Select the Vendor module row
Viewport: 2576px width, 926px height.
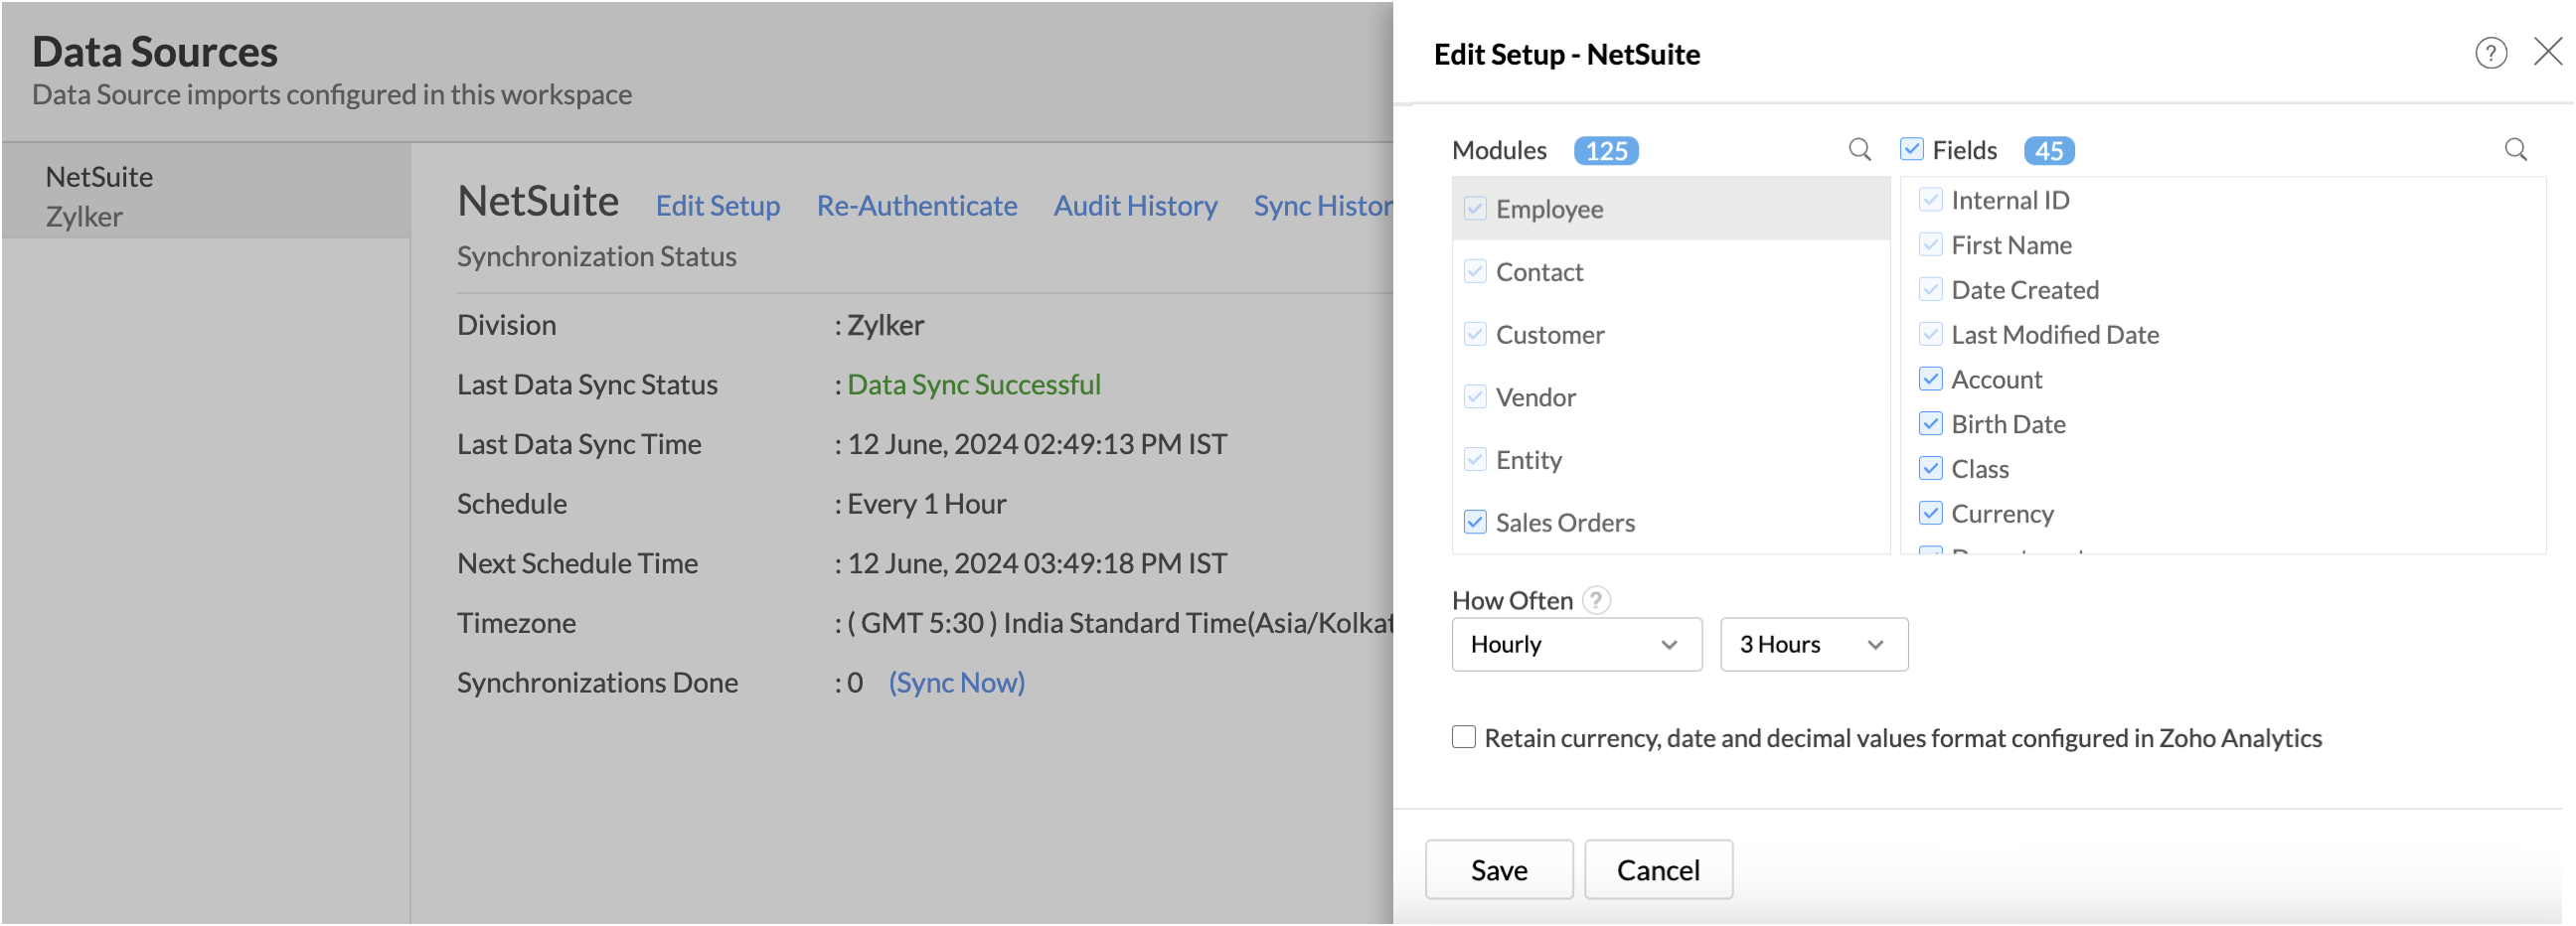1670,398
